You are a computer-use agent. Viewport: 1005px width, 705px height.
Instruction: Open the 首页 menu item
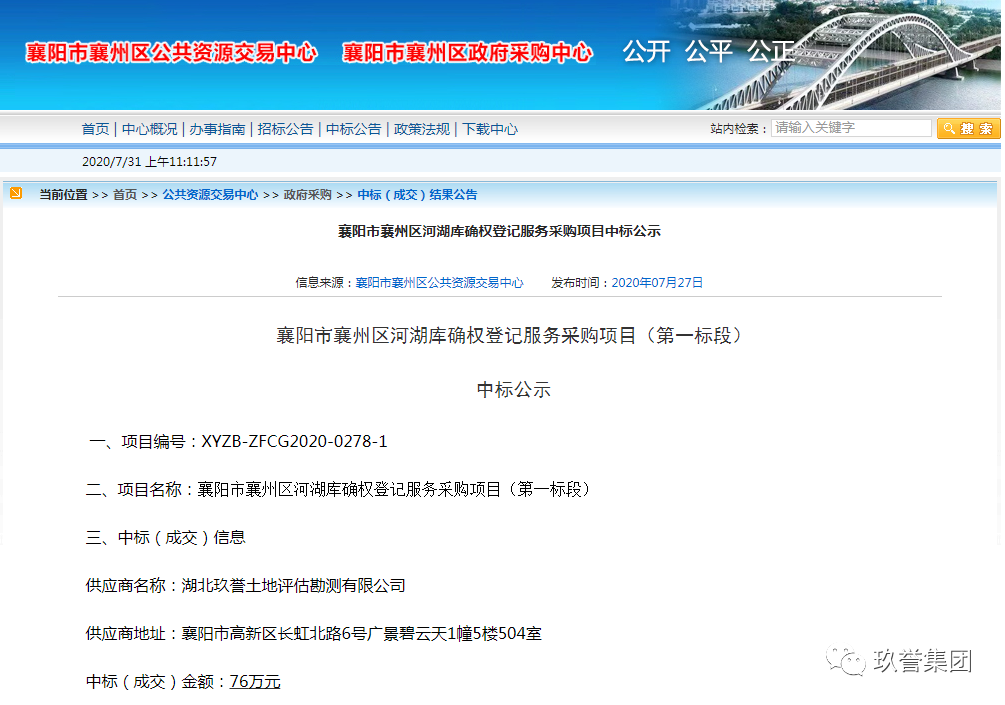pyautogui.click(x=94, y=128)
